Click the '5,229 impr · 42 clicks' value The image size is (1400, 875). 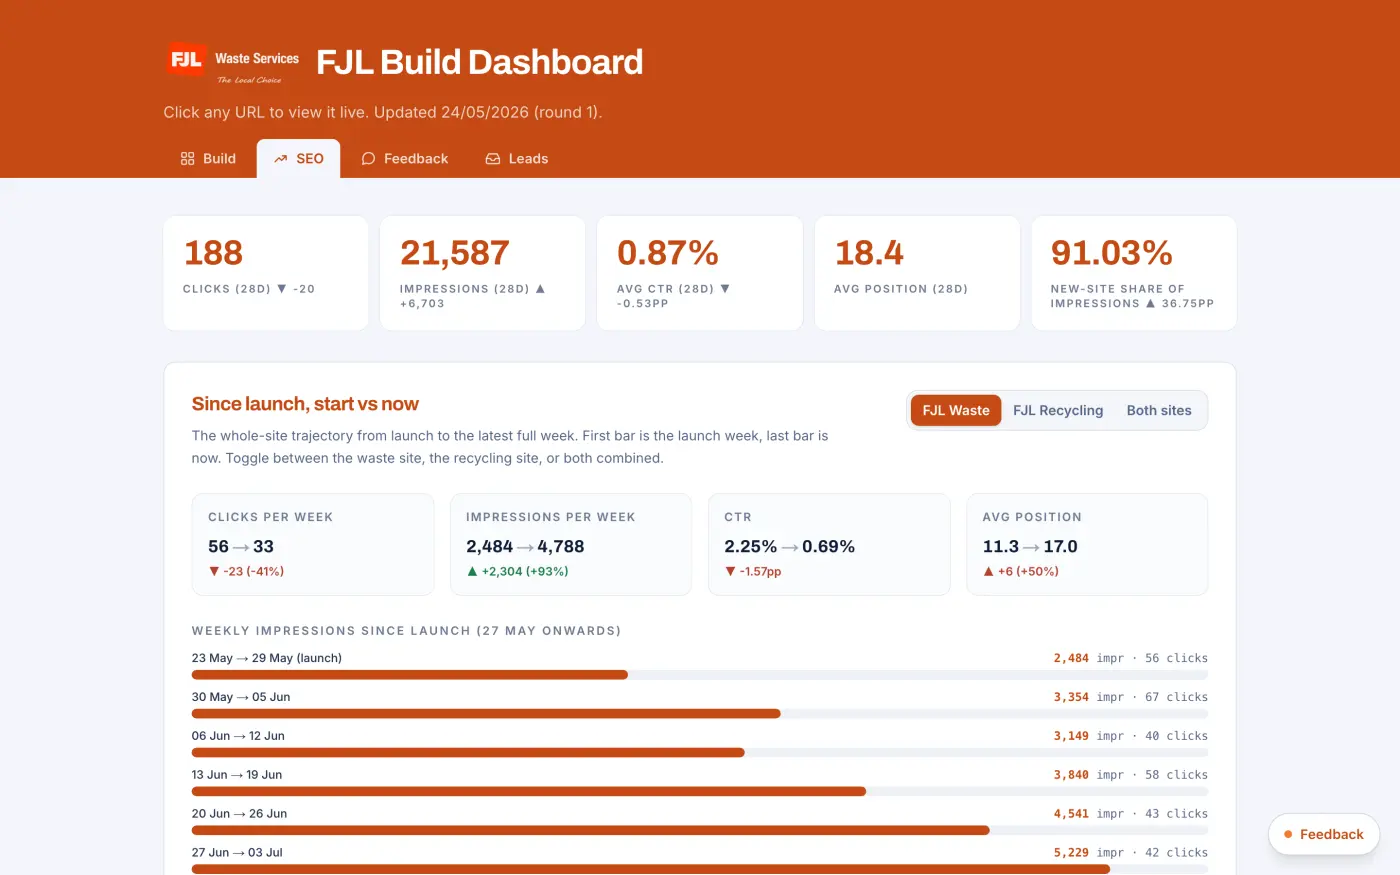[1130, 853]
